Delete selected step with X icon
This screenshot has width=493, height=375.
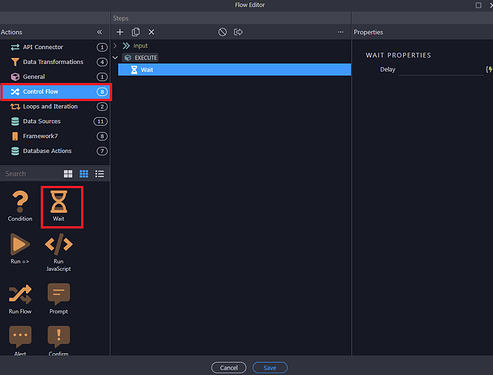click(151, 32)
